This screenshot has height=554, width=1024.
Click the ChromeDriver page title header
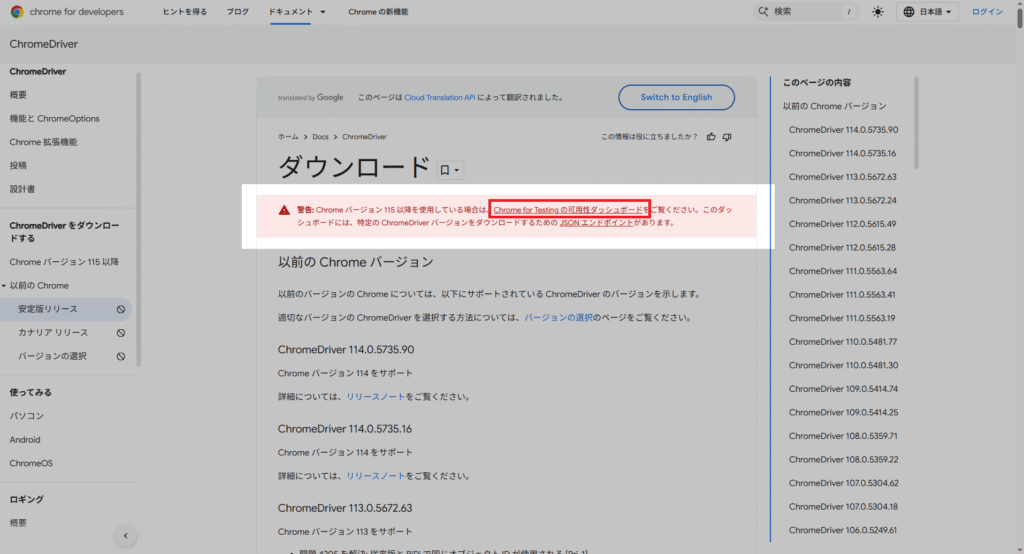[x=44, y=44]
